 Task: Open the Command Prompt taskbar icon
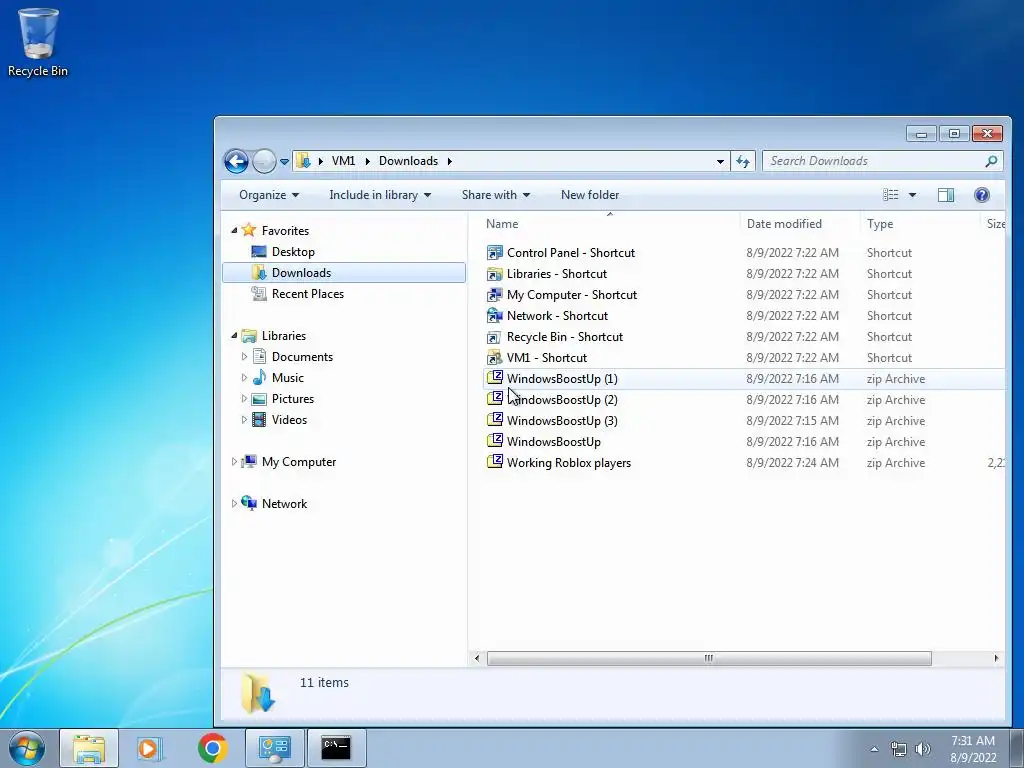coord(336,748)
